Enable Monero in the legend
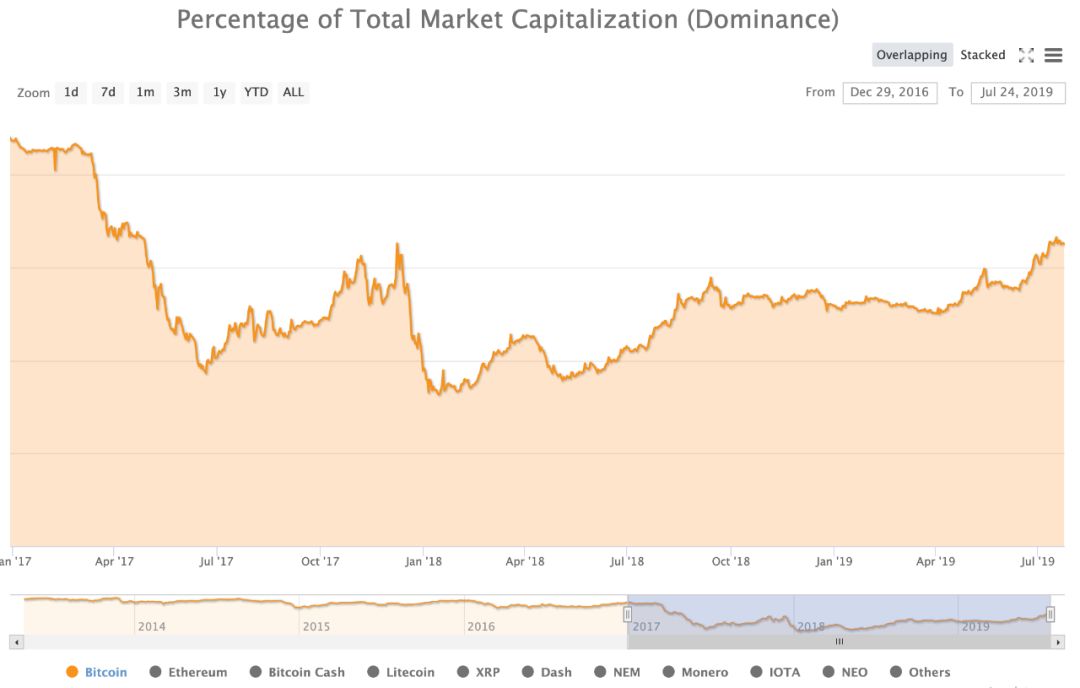 coord(696,672)
